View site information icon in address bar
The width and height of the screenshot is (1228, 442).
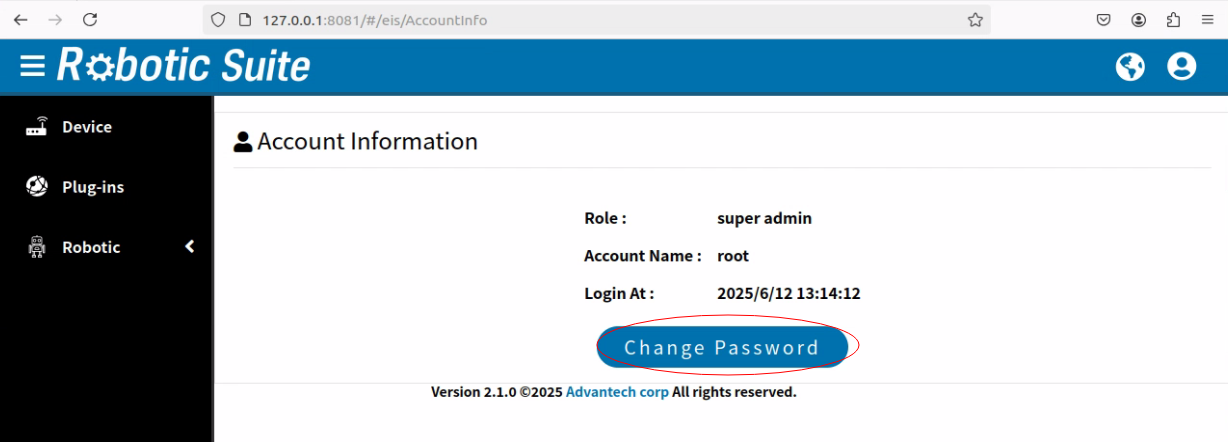243,20
